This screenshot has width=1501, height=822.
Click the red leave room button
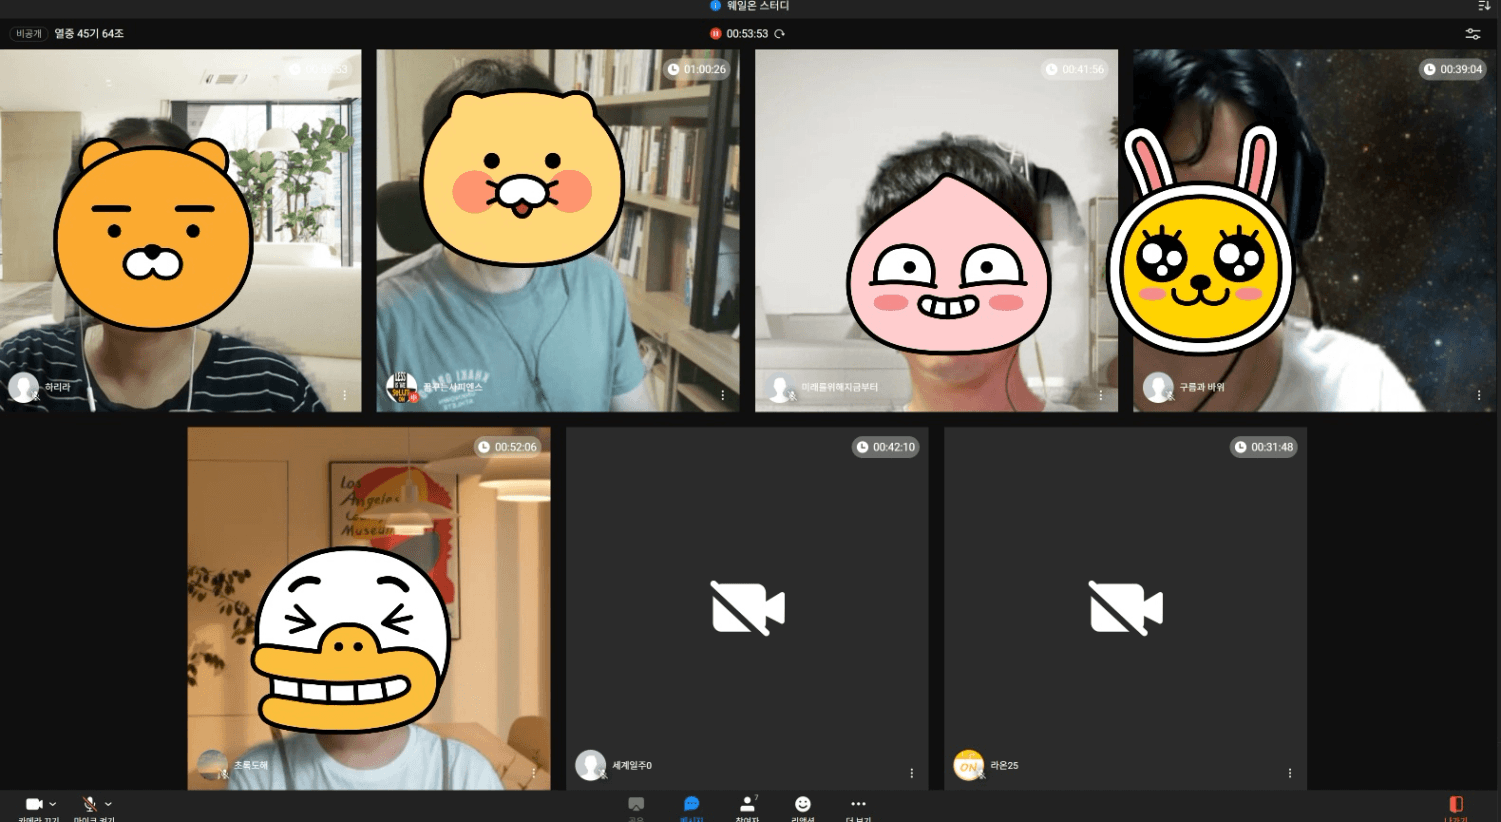(1456, 804)
